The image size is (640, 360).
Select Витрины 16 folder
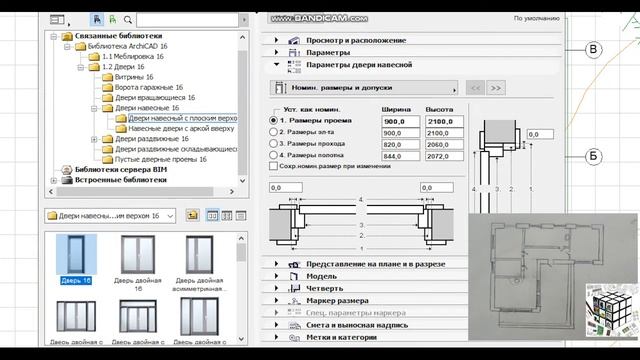coord(134,77)
